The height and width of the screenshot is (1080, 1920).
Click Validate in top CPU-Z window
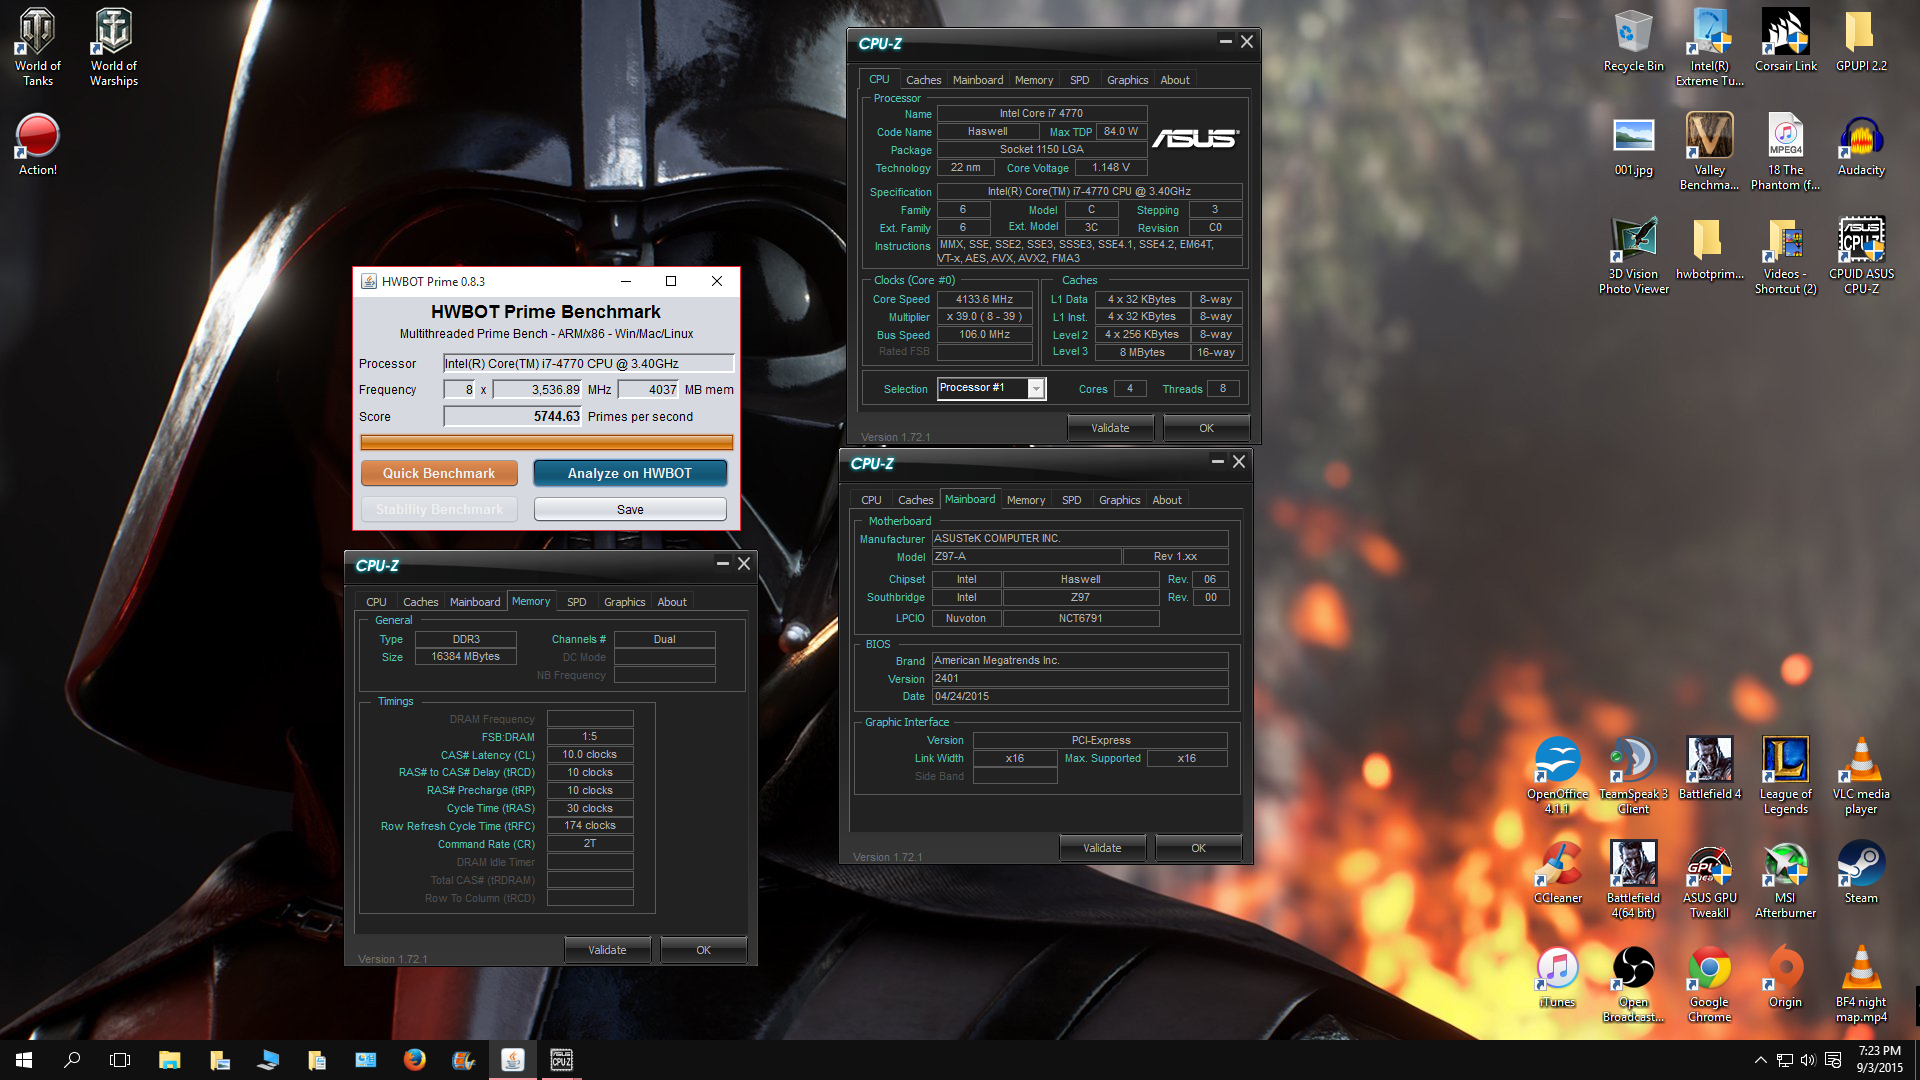(x=1110, y=428)
